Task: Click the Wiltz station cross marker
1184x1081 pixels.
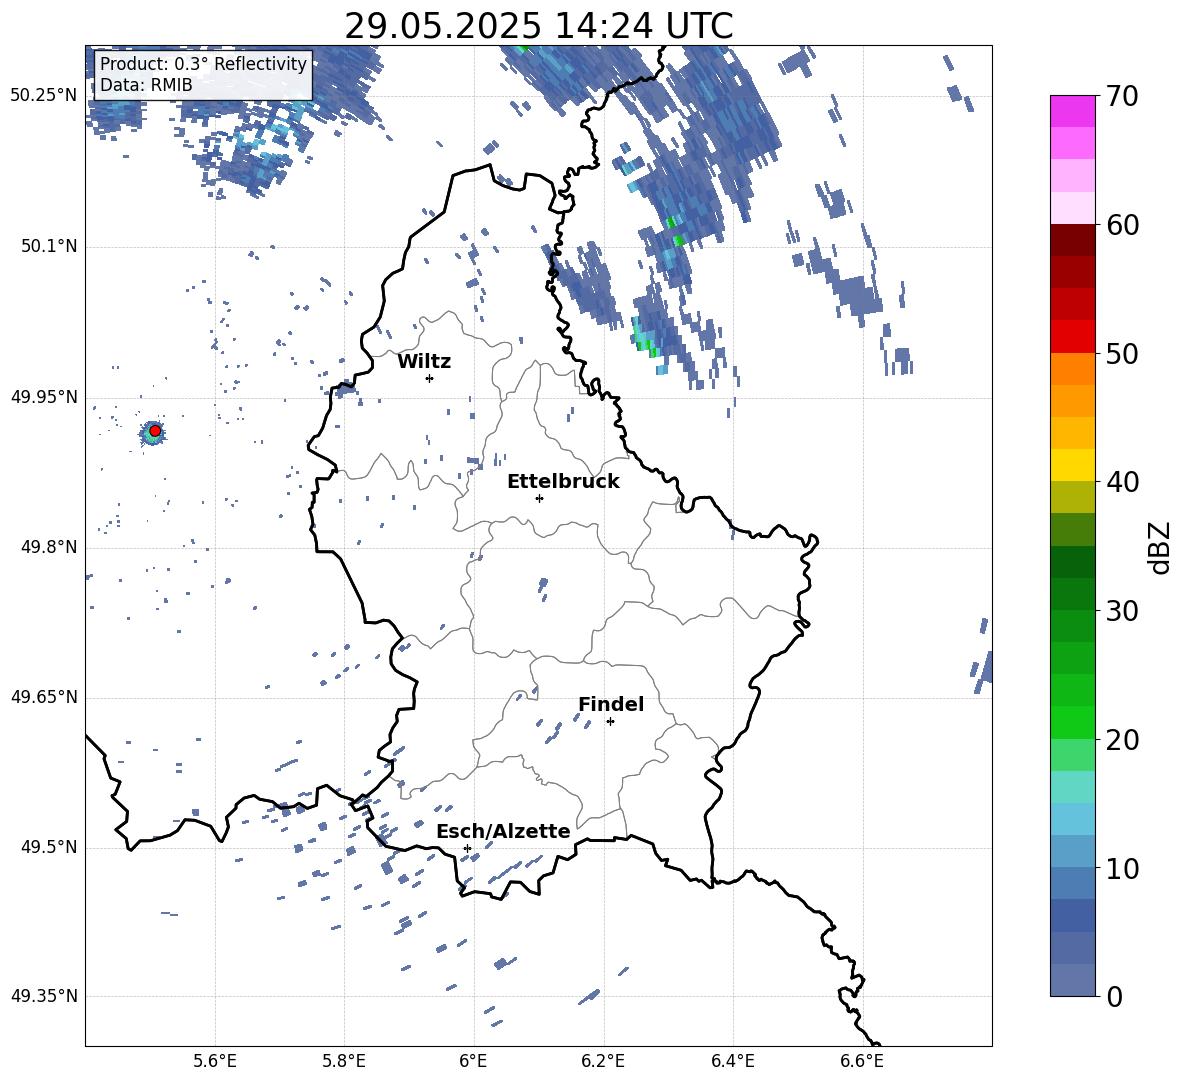Action: (x=430, y=378)
